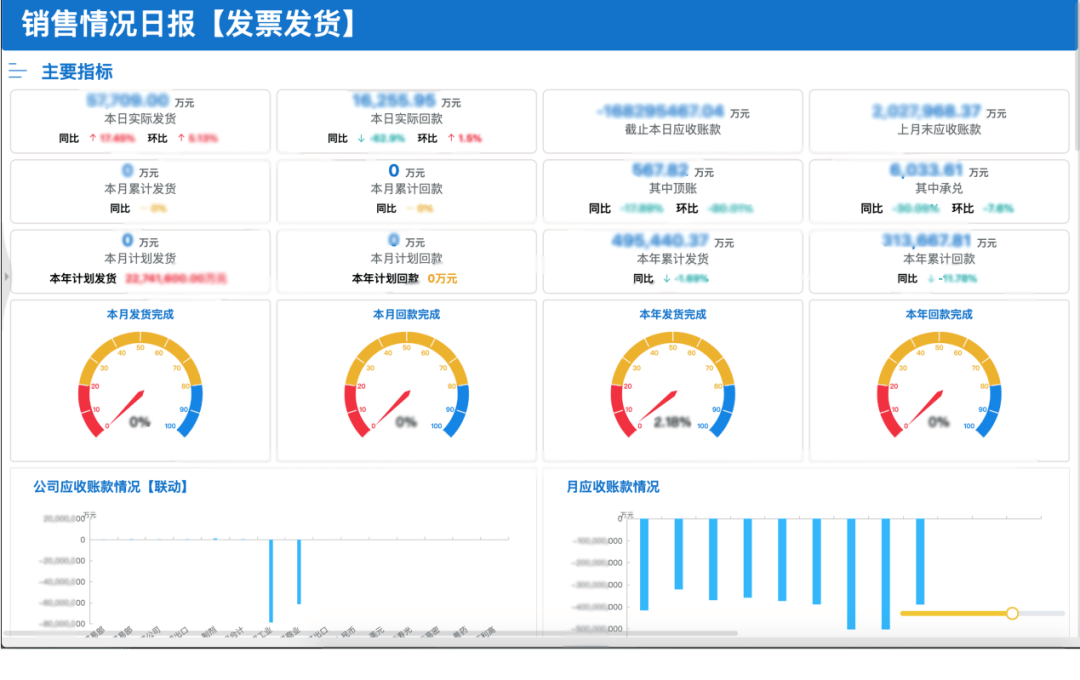Click the 本月回款完成 gauge dial
The height and width of the screenshot is (680, 1080).
pyautogui.click(x=405, y=385)
